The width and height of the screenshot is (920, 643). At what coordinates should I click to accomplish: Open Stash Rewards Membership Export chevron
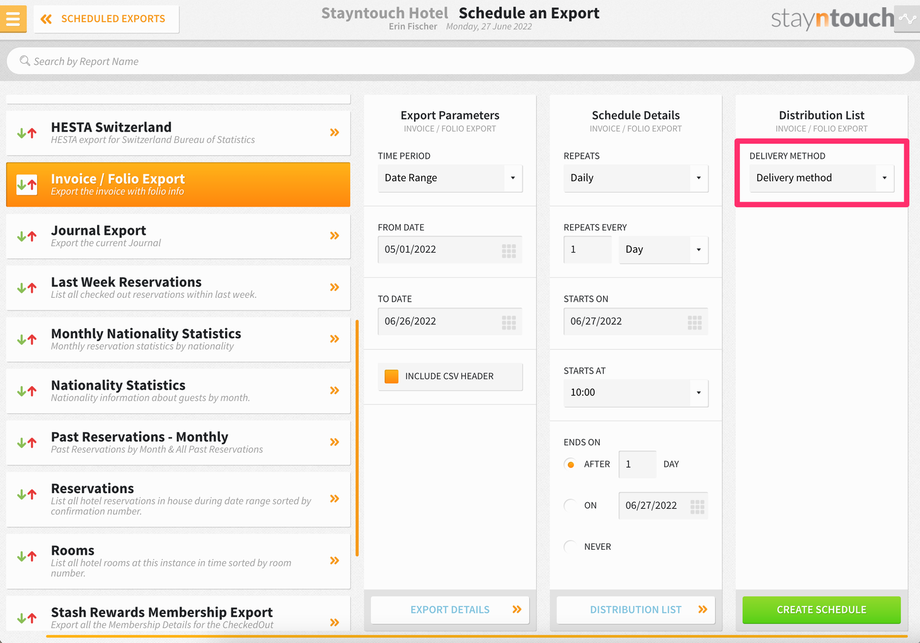tap(334, 622)
